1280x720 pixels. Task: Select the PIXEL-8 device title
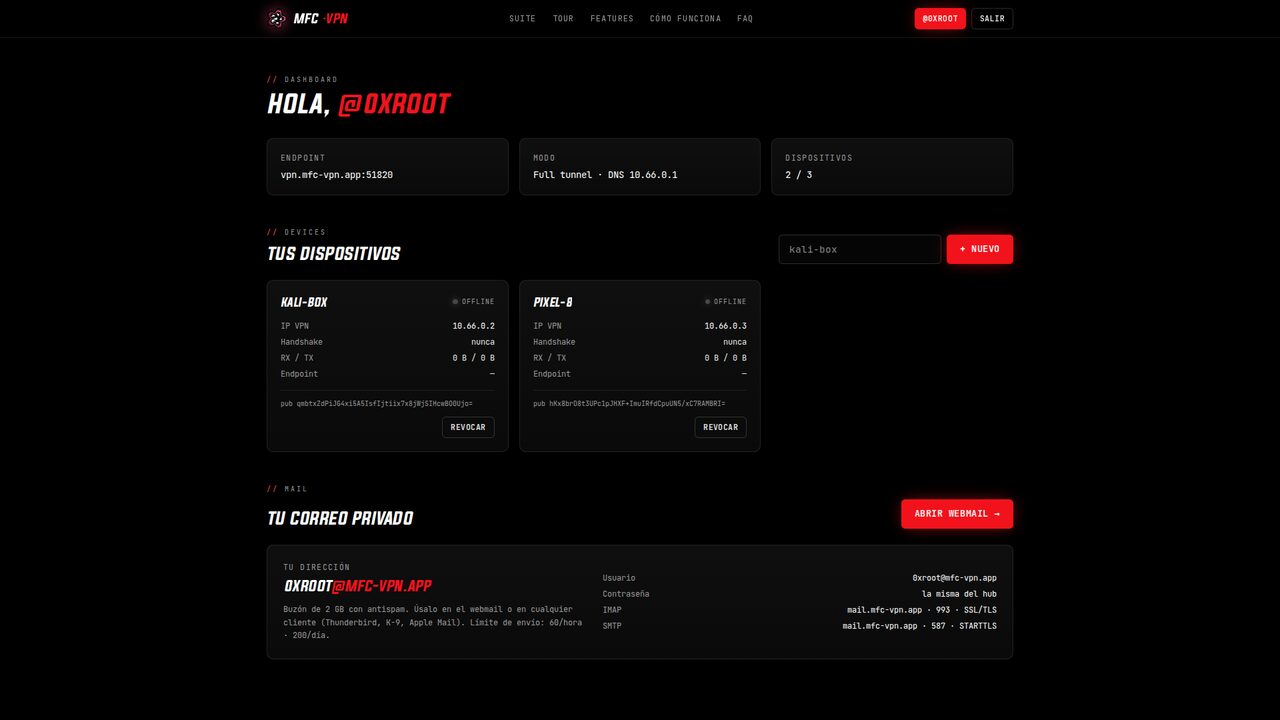coord(553,302)
